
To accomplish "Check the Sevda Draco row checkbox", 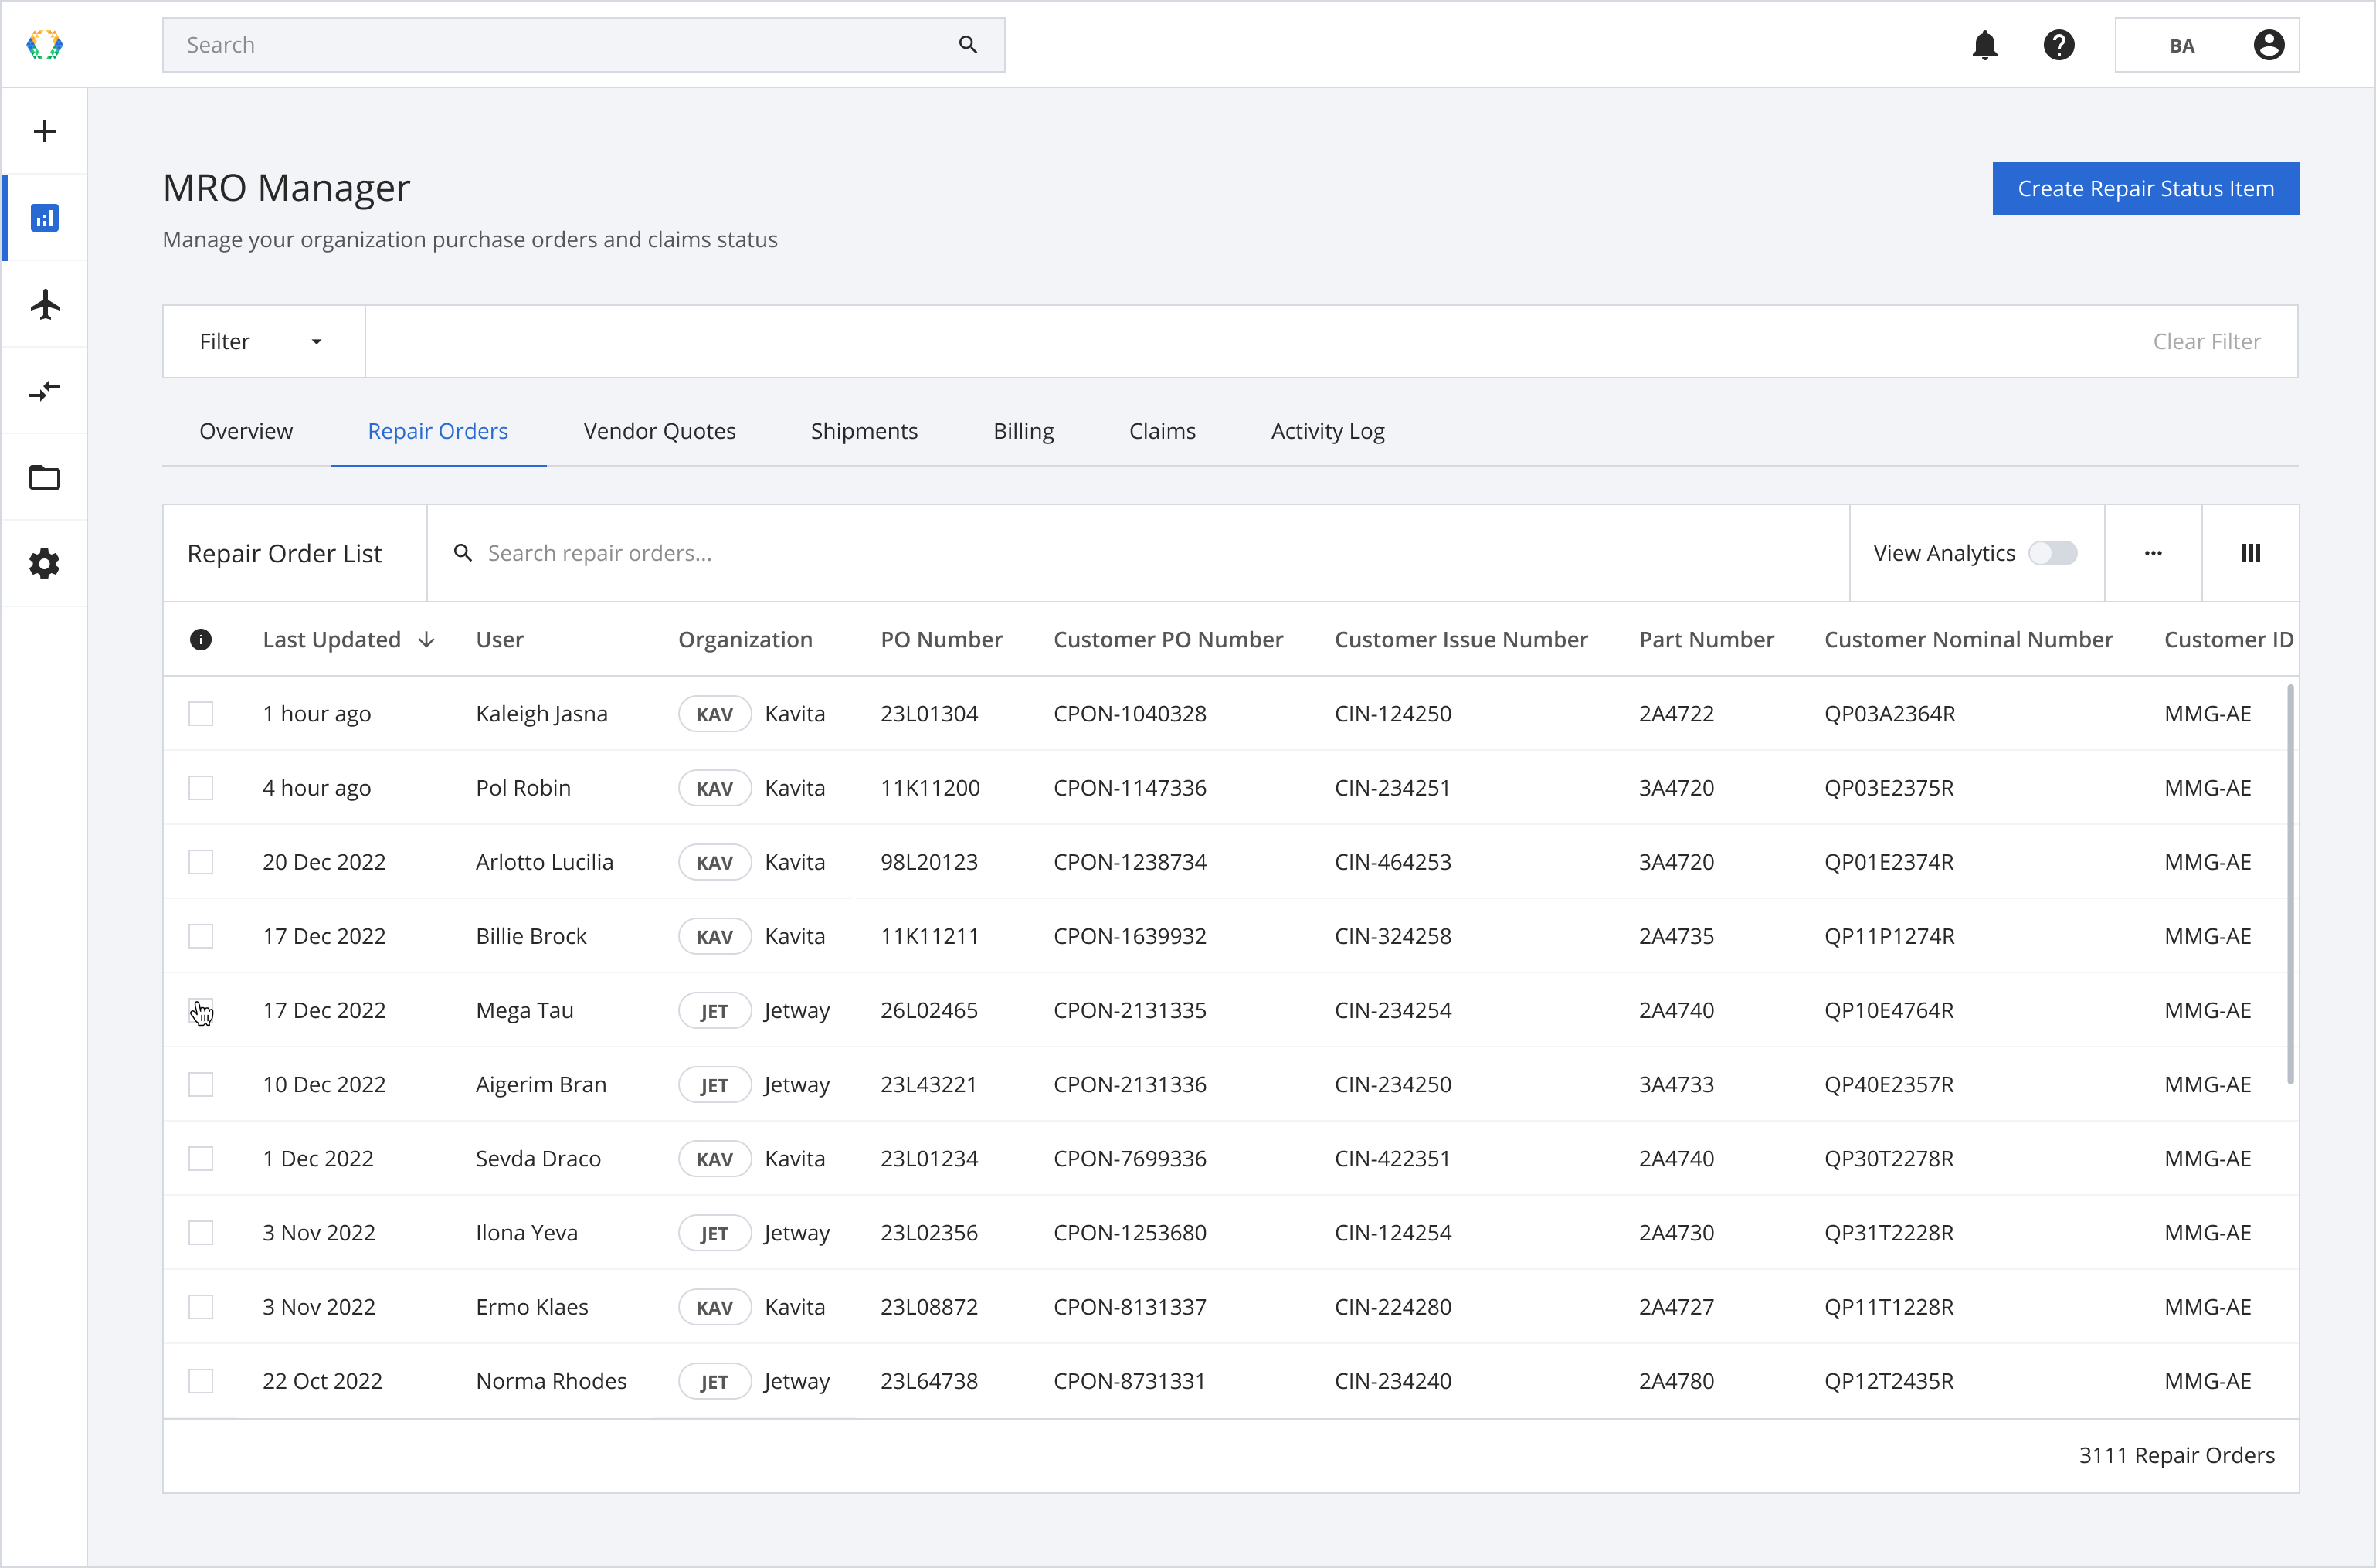I will coord(200,1159).
